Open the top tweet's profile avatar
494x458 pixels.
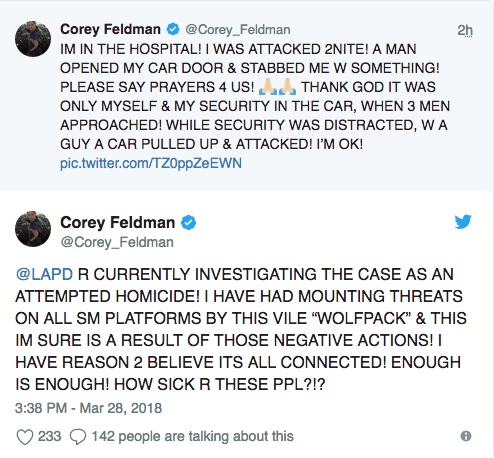coord(33,39)
